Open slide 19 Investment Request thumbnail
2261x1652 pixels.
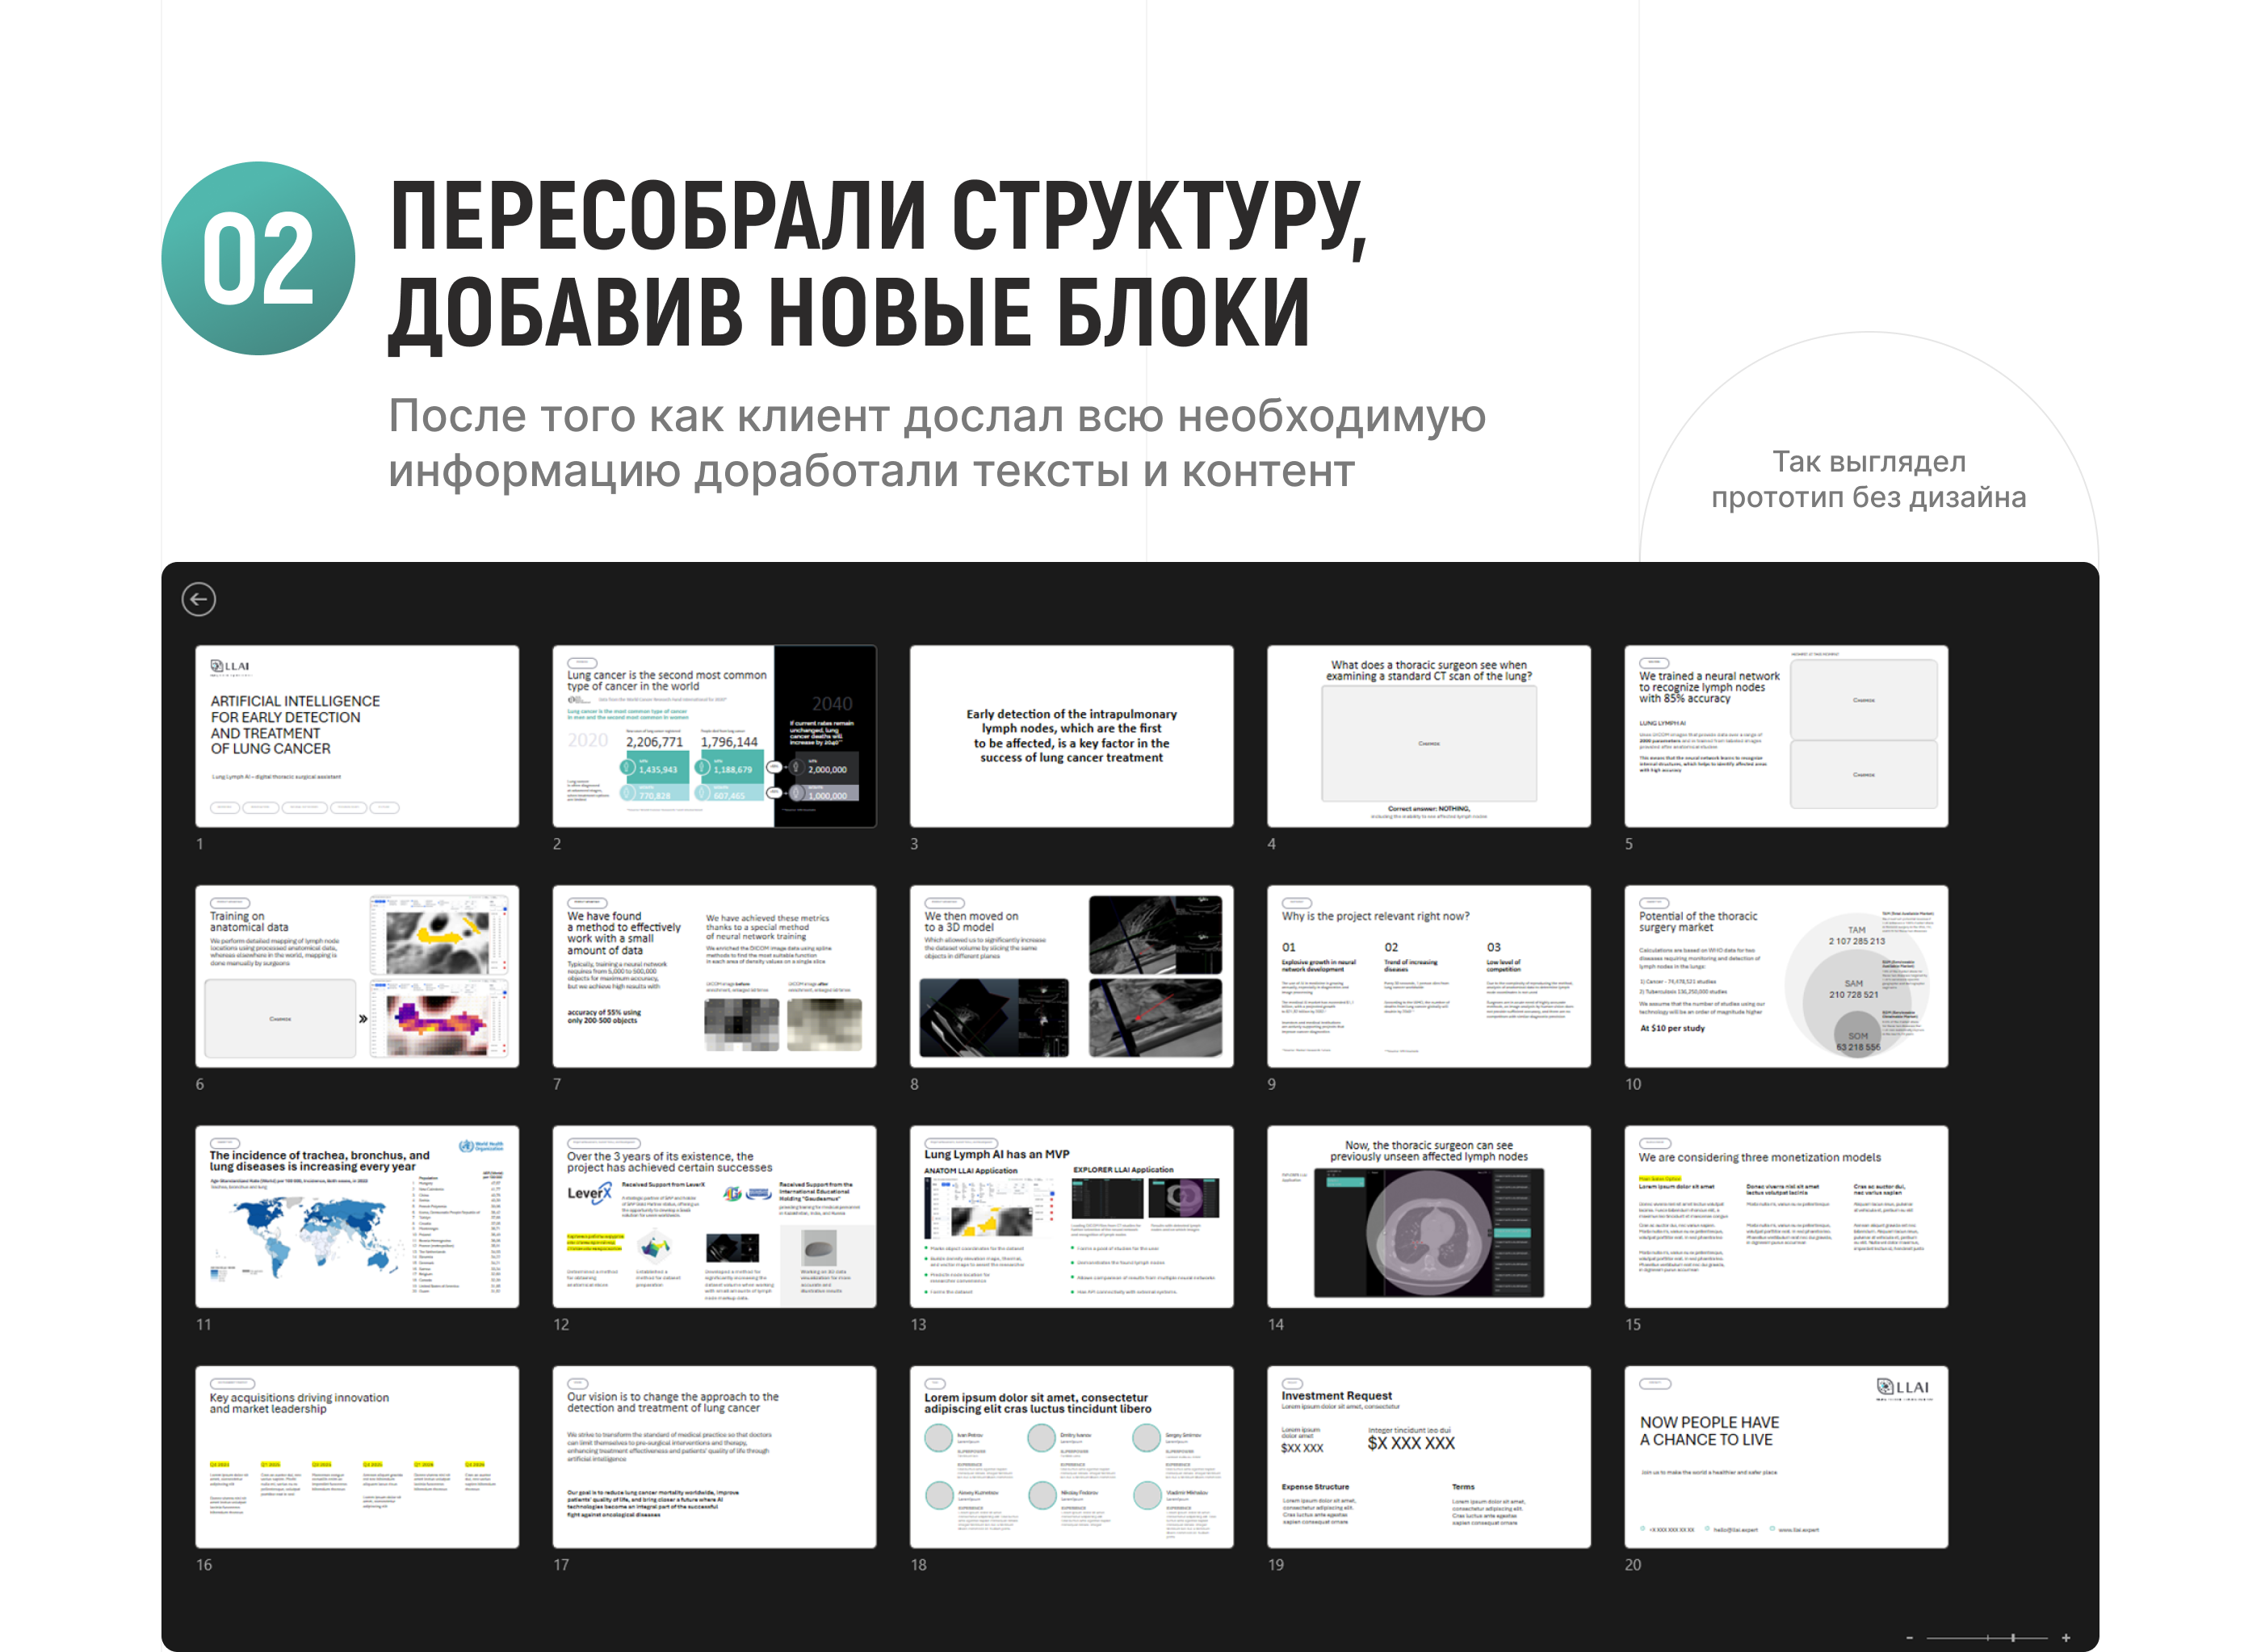(x=1428, y=1457)
